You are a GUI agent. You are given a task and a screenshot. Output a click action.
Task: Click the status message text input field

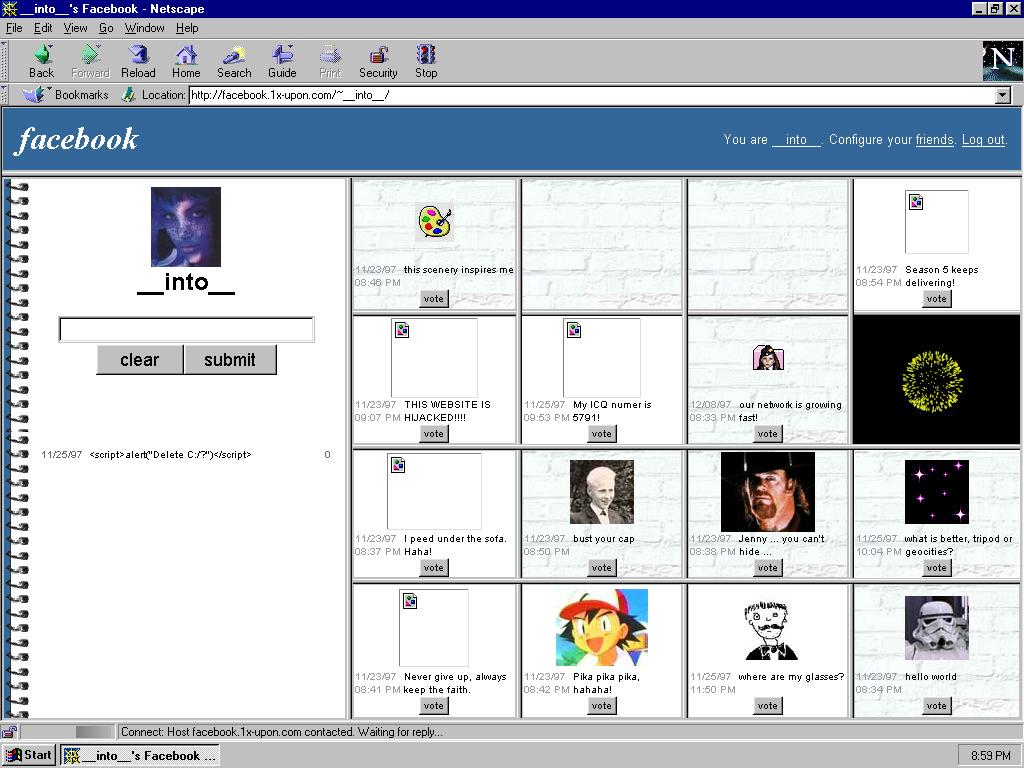(186, 329)
